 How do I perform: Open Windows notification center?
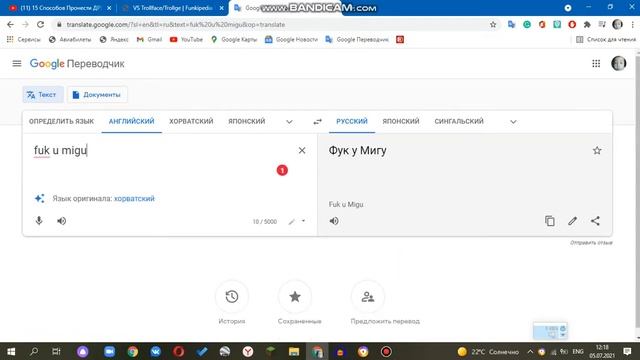(627, 351)
